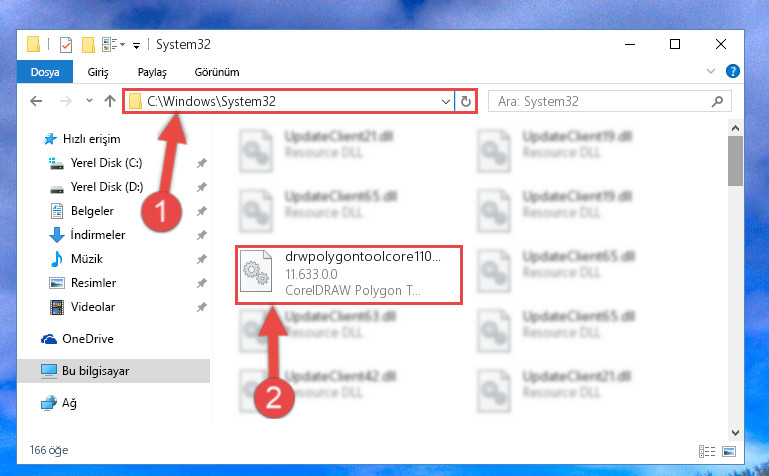The height and width of the screenshot is (476, 769).
Task: Select the drwpolygontoolcore110 DLL file
Action: point(349,275)
